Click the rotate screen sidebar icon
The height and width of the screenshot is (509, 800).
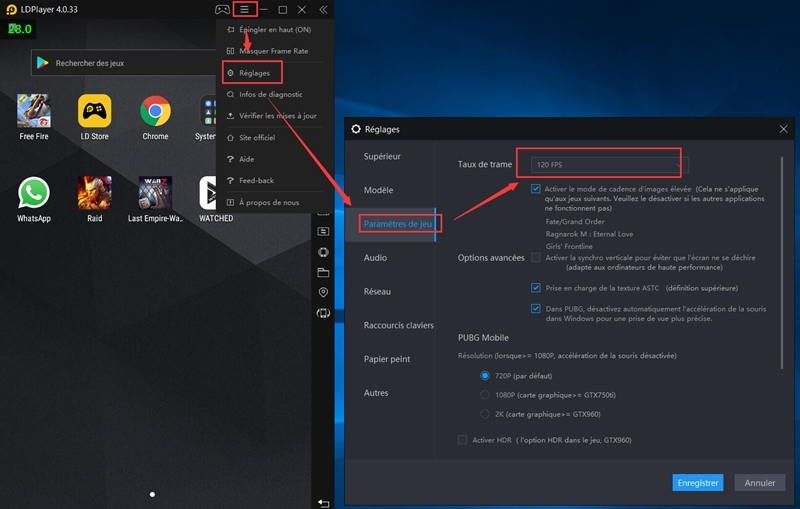point(323,313)
